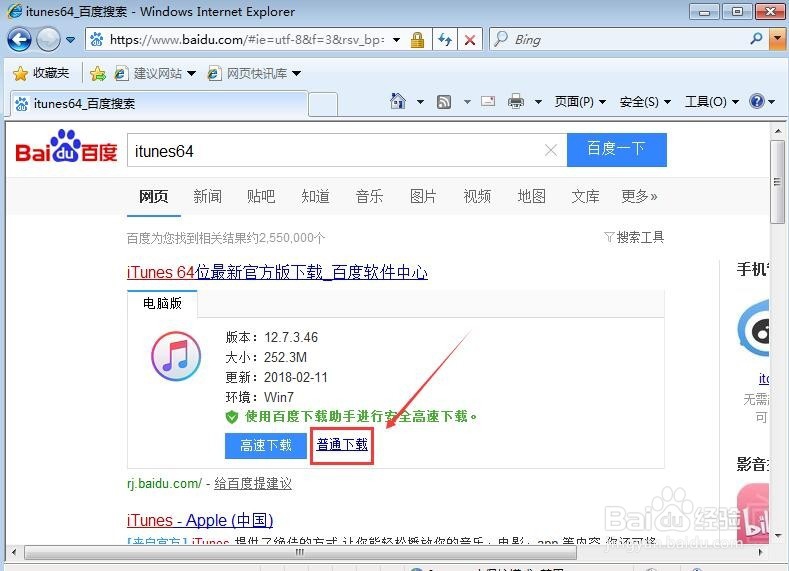The height and width of the screenshot is (571, 789).
Task: Select the itunes64_百度搜索 browser tab
Action: [x=159, y=104]
